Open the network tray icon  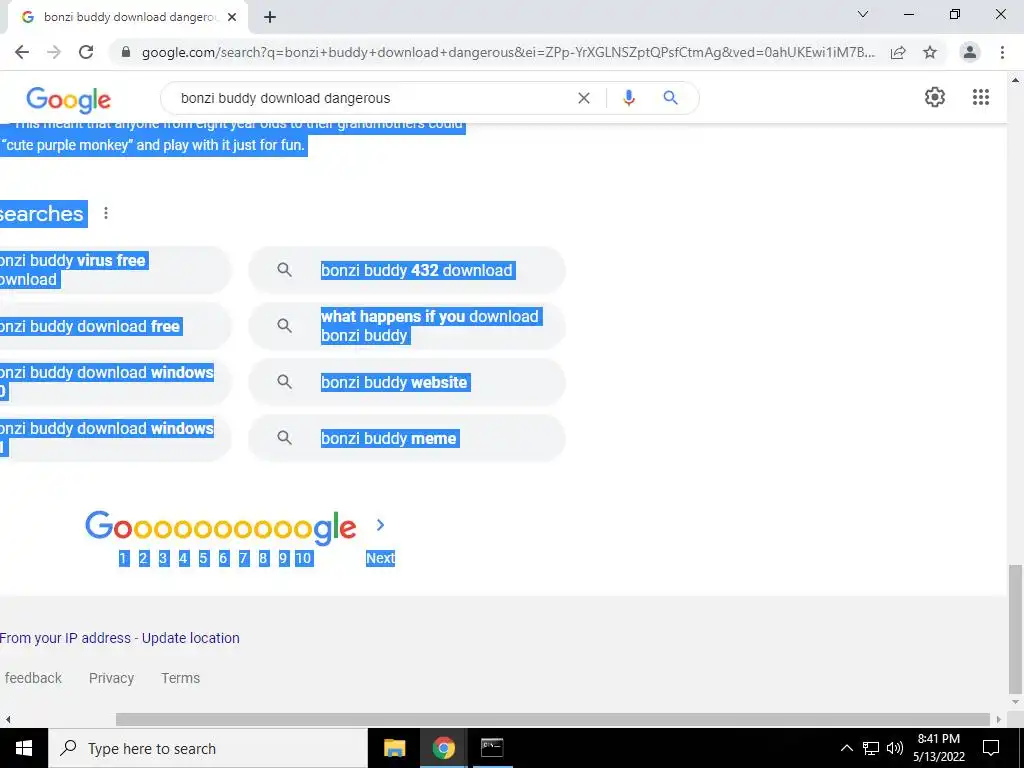coord(871,748)
